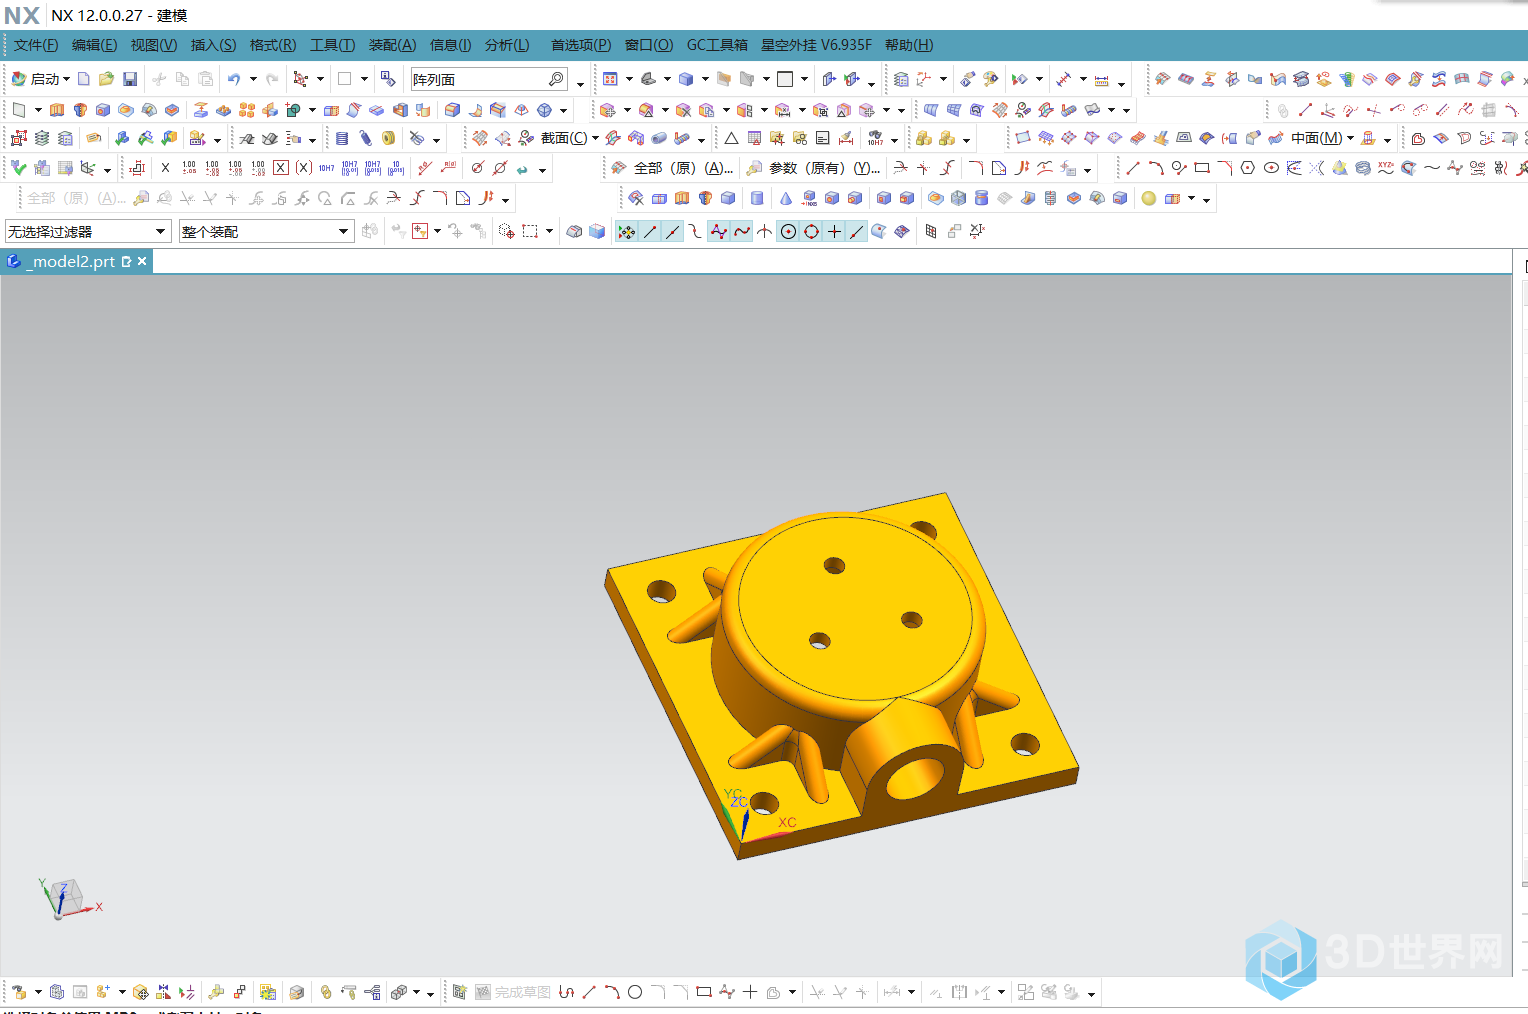This screenshot has height=1014, width=1528.
Task: Select the polygon hexagon curve icon
Action: pos(1247,168)
